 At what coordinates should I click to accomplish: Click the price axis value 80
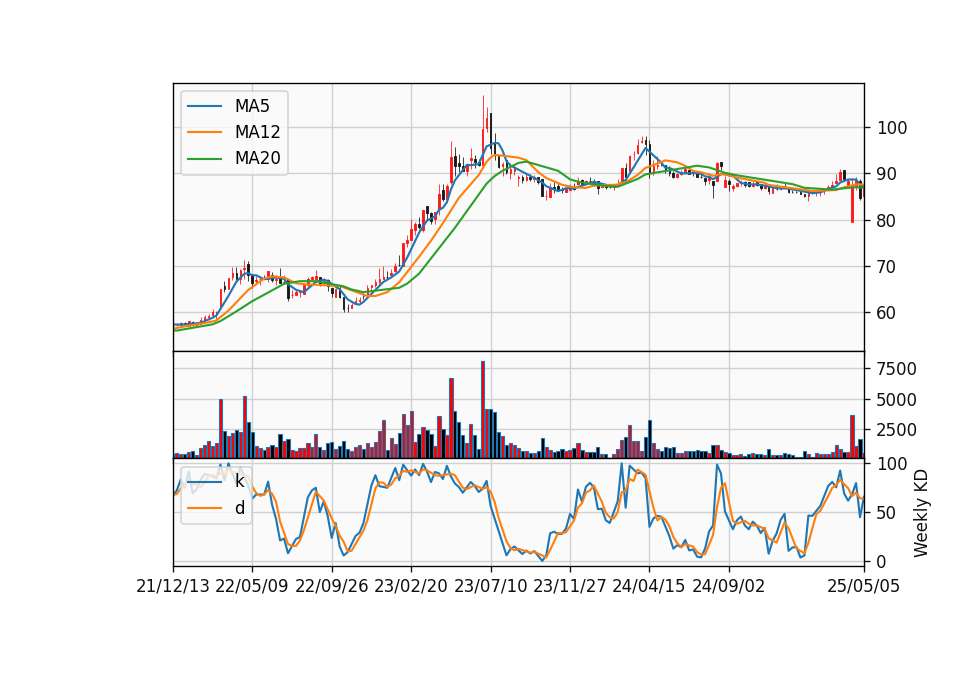click(887, 220)
